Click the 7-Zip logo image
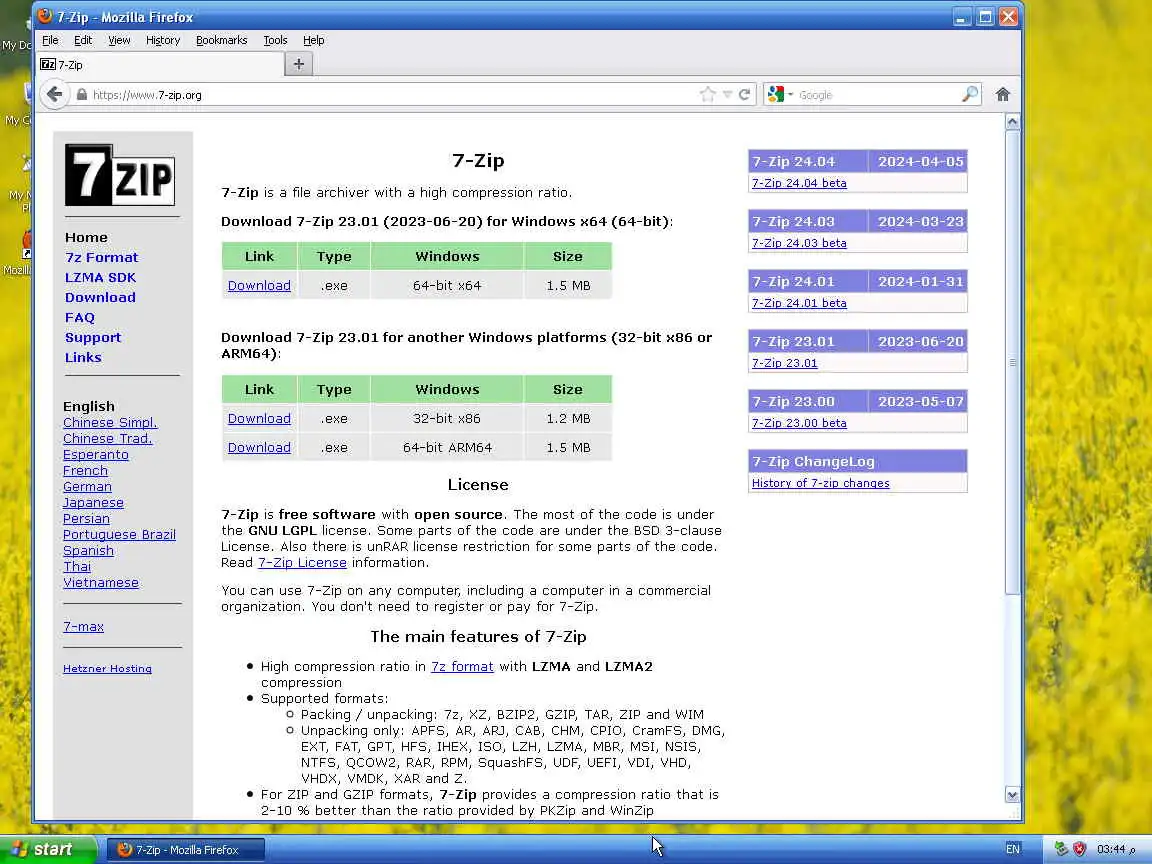The image size is (1152, 864). [120, 175]
